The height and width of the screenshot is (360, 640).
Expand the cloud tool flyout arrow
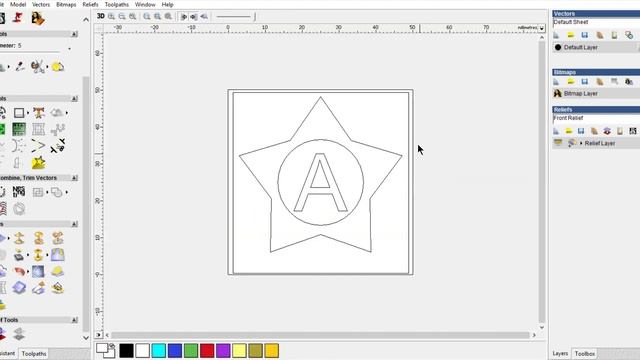[x=66, y=113]
